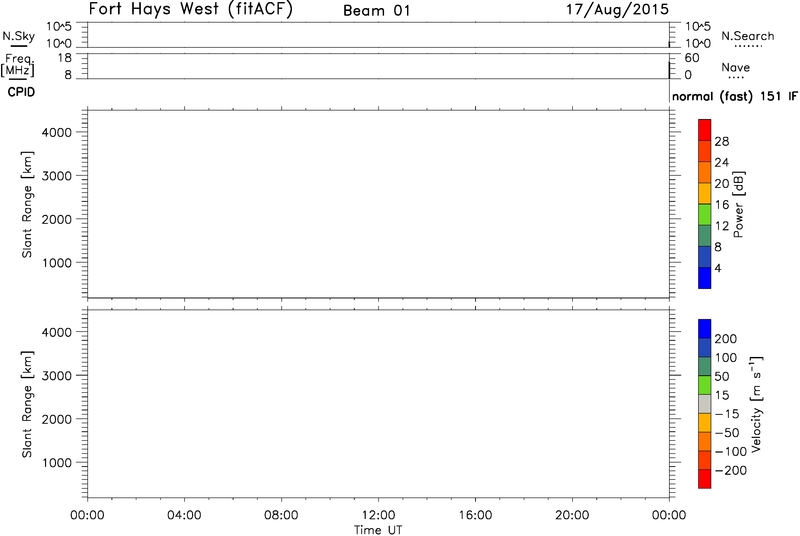Click the '4000' label on power panel axis
Screen dimensions: 800x536
57,132
